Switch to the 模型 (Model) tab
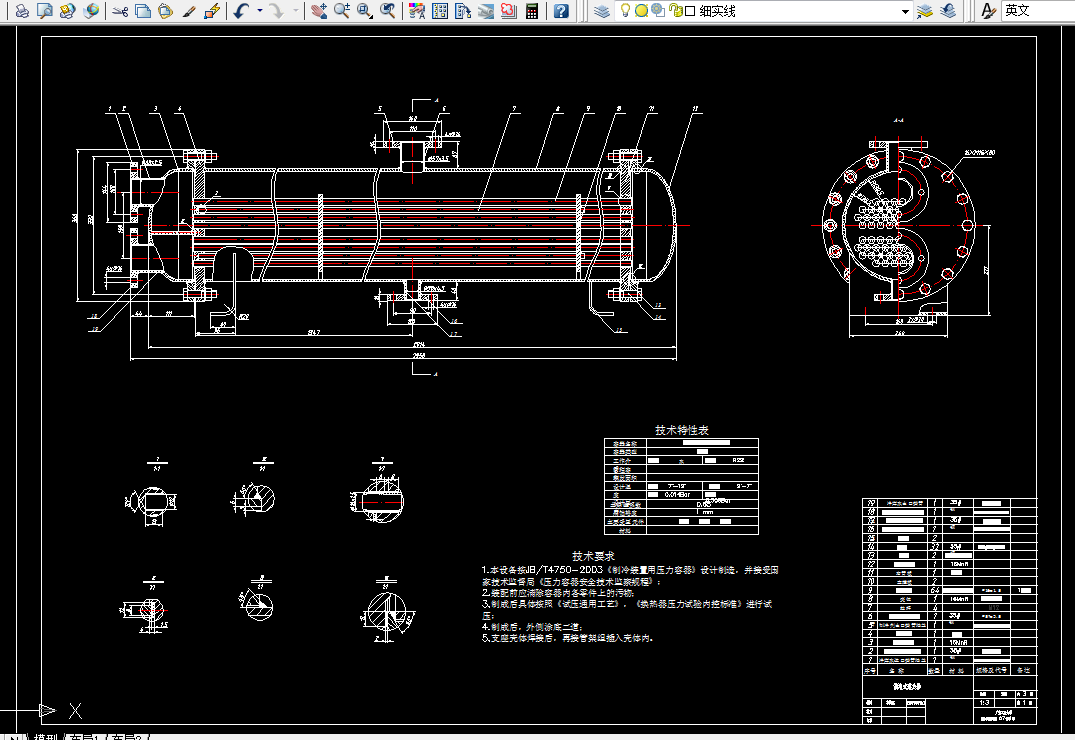1075x740 pixels. point(47,737)
